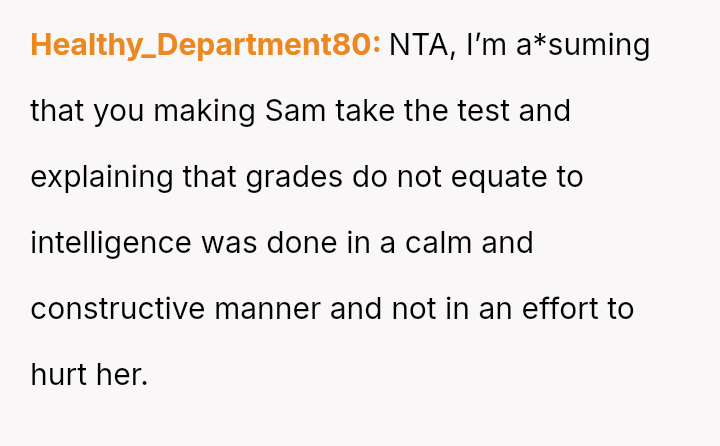The height and width of the screenshot is (446, 720).
Task: Click the word "manner" in the comment
Action: tap(268, 309)
